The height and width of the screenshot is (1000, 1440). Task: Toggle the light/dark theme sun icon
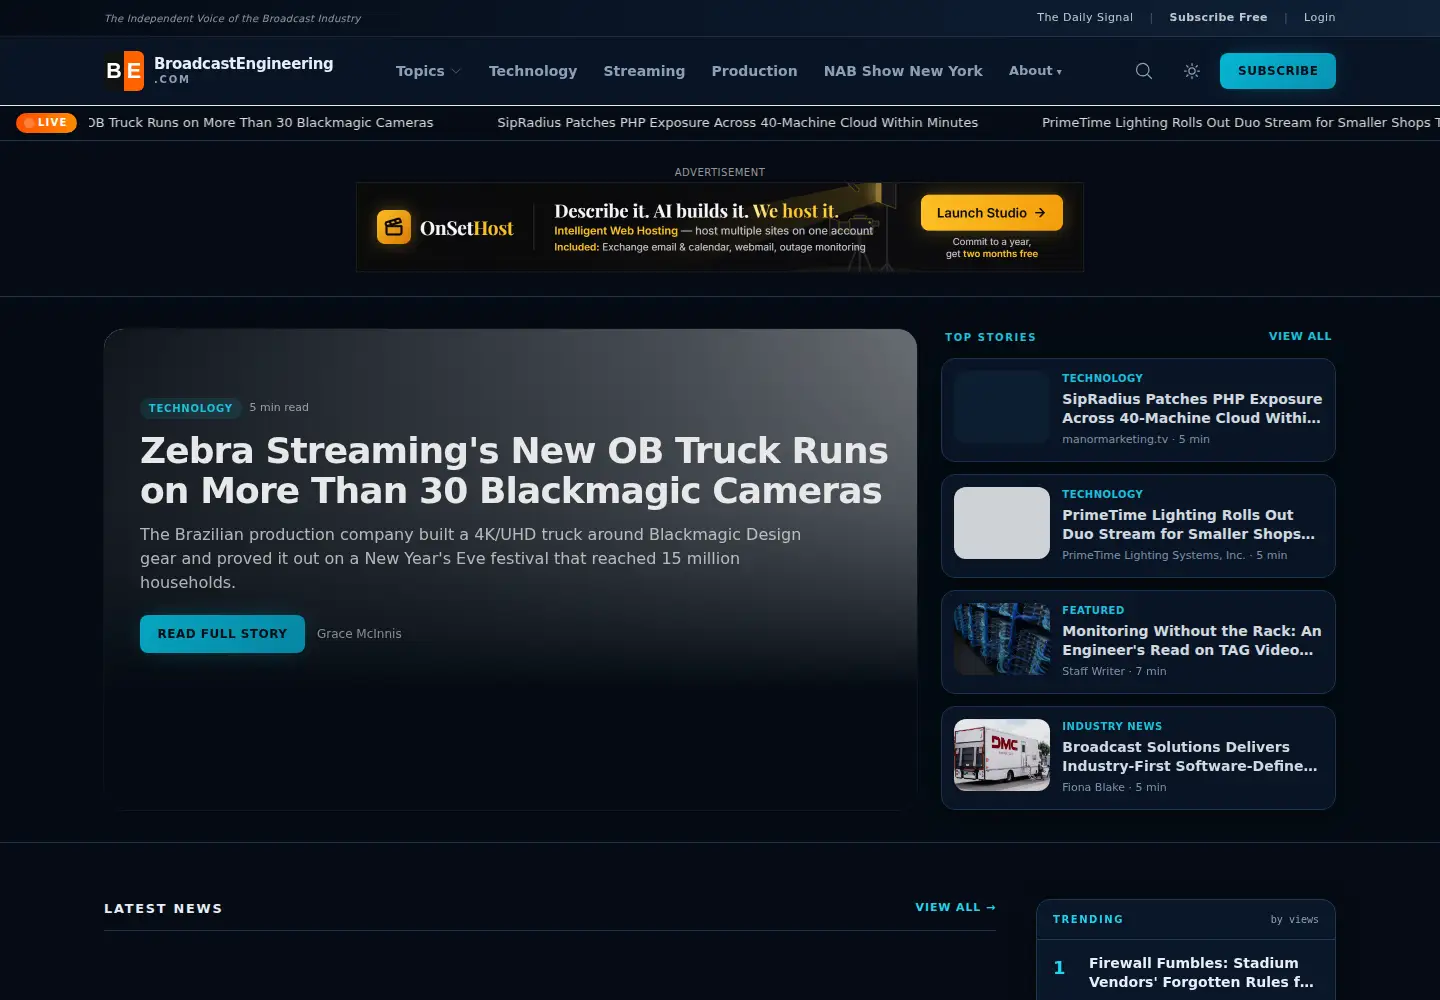pos(1192,71)
